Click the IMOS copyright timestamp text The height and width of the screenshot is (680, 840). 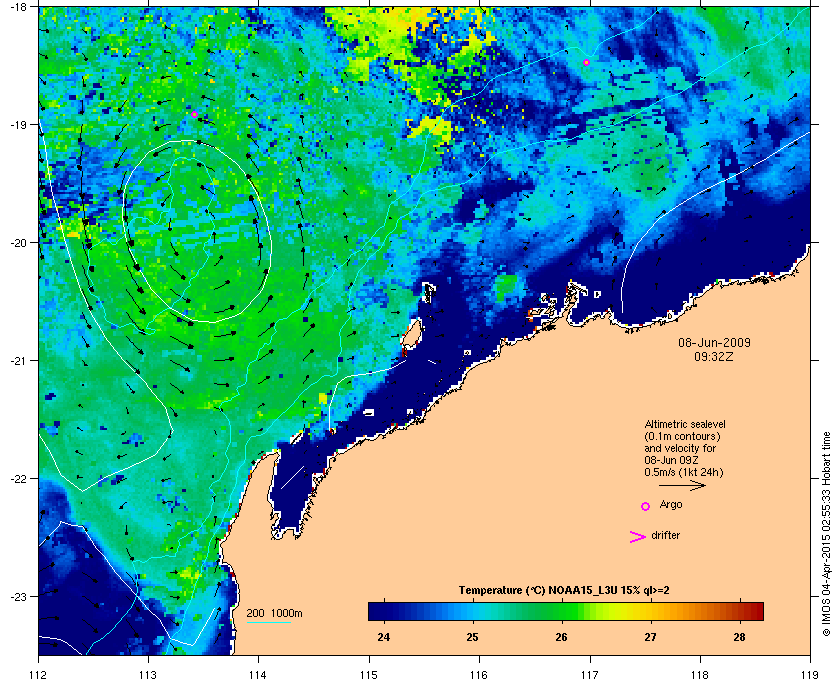[826, 535]
